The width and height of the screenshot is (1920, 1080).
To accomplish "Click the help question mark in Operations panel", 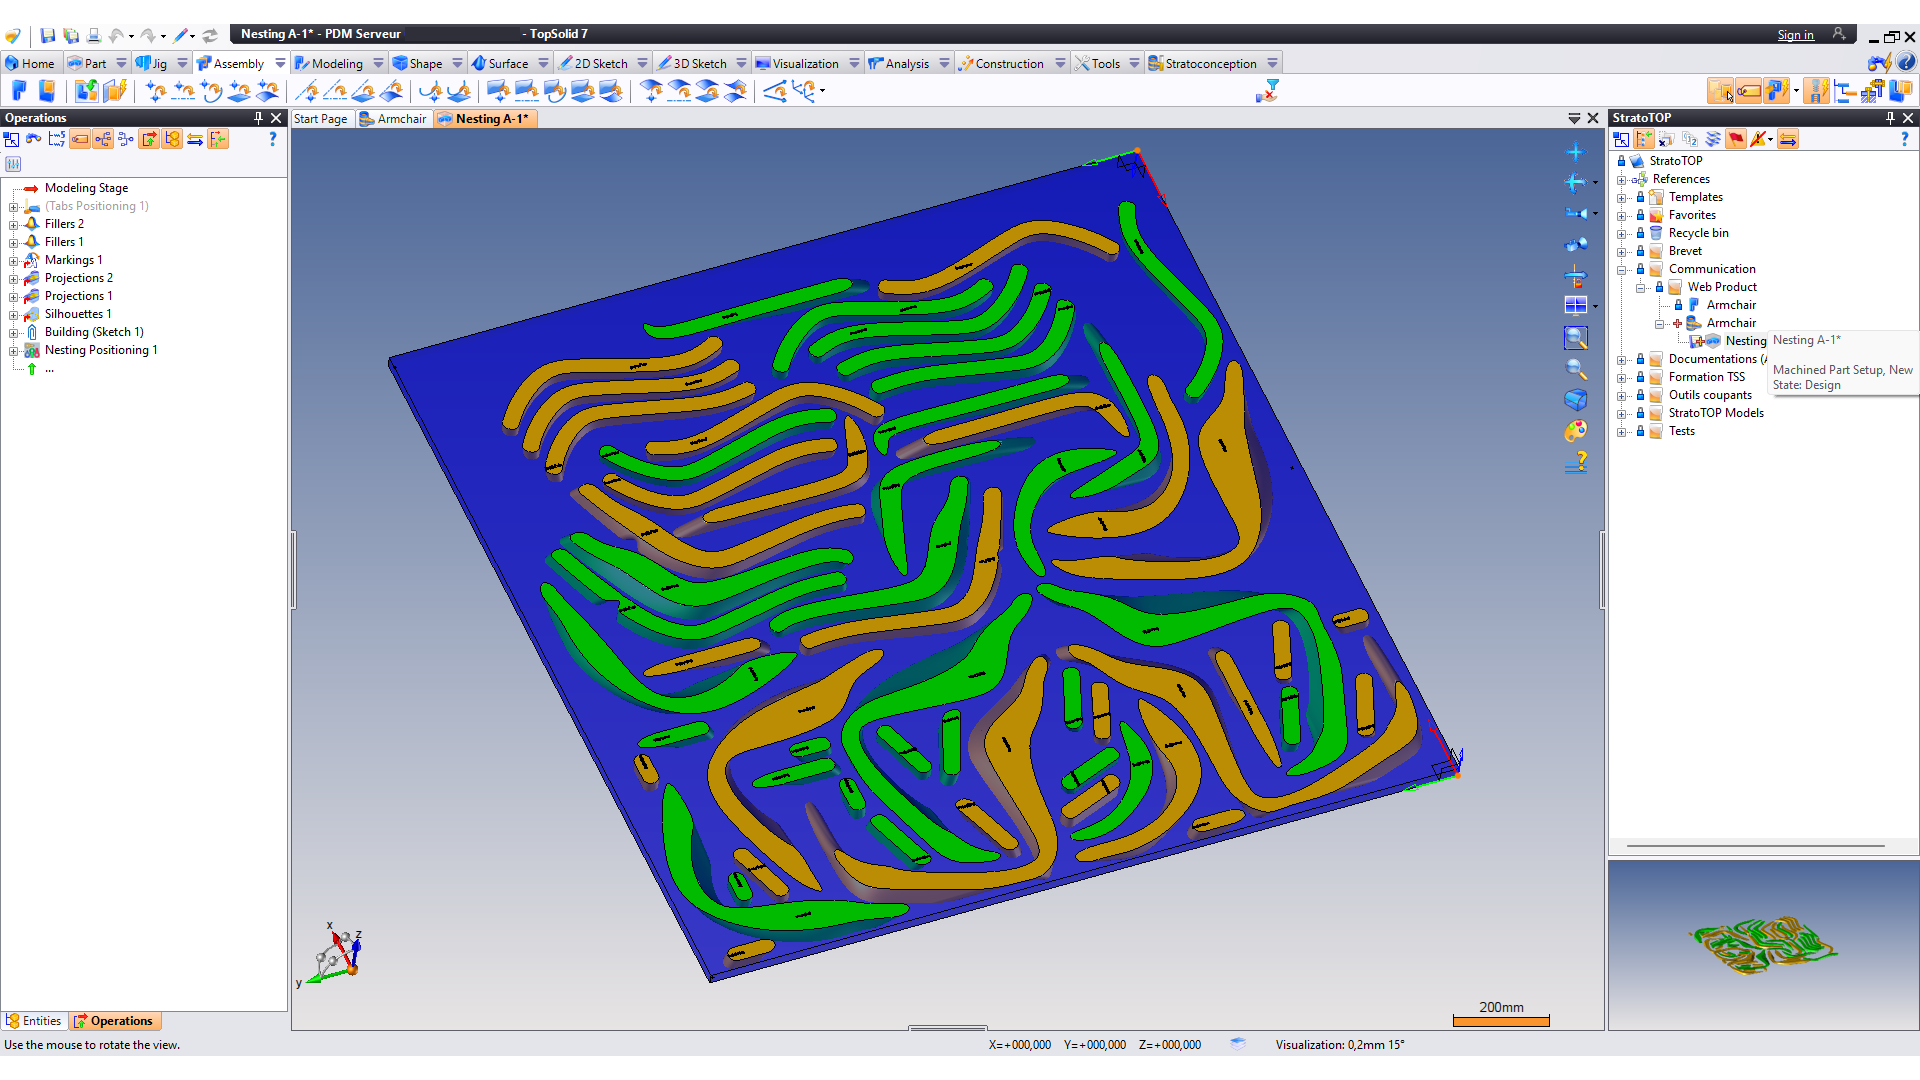I will tap(272, 139).
